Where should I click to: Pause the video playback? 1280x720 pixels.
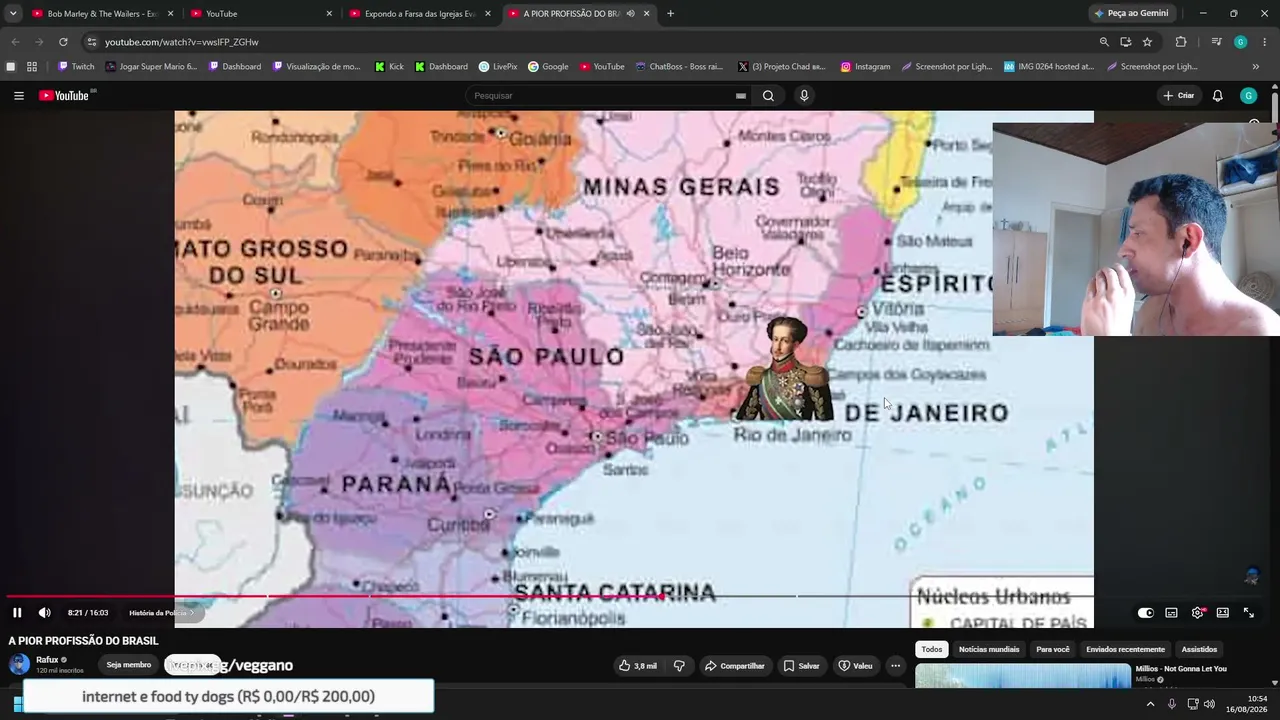pos(17,613)
